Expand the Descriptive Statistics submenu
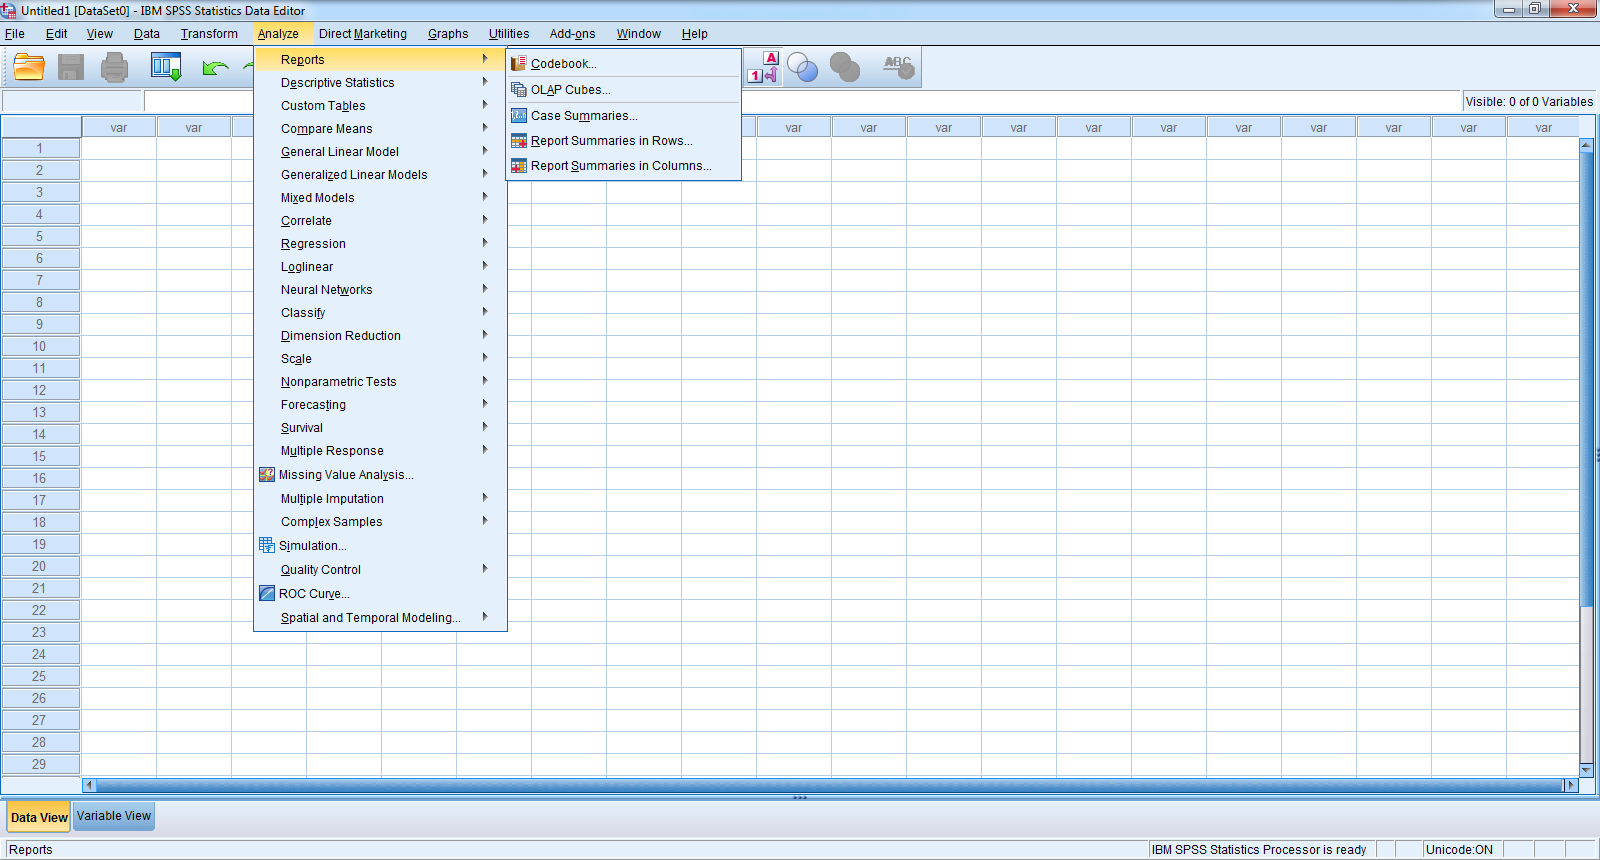1600x860 pixels. [380, 83]
